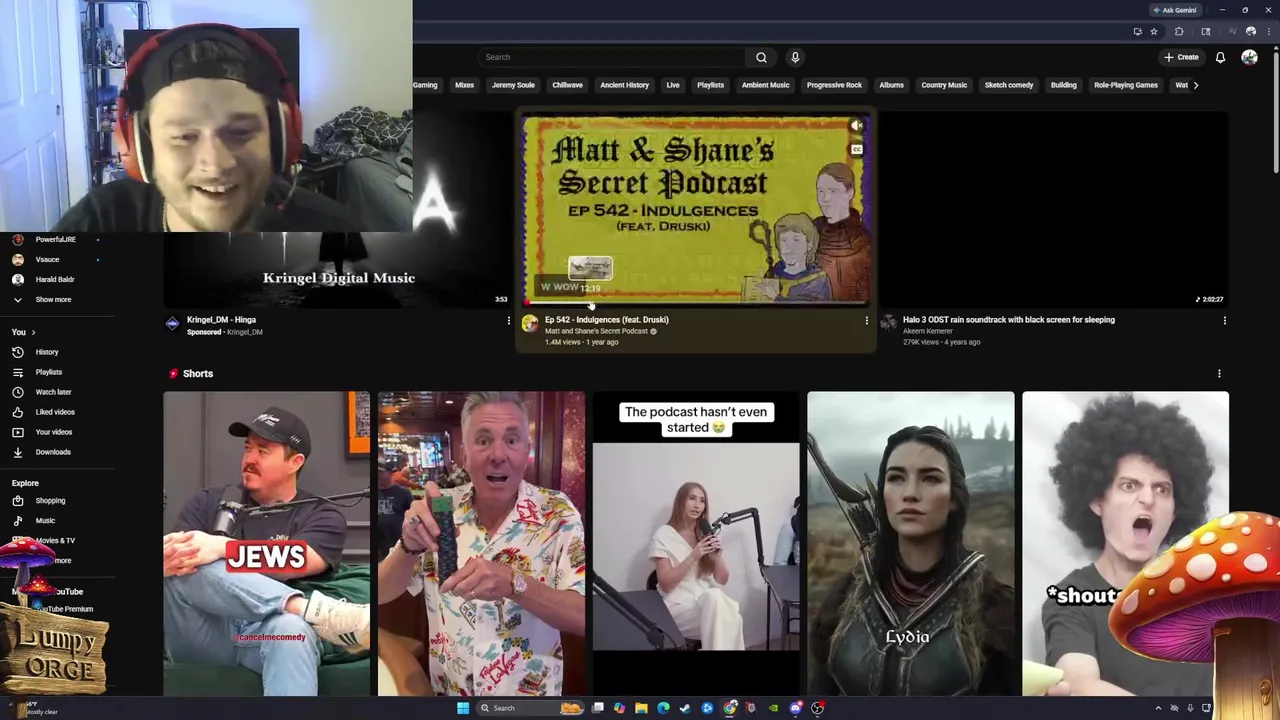
Task: Open Matt and Shane's Secret Podcast channel avatar
Action: pyautogui.click(x=530, y=323)
